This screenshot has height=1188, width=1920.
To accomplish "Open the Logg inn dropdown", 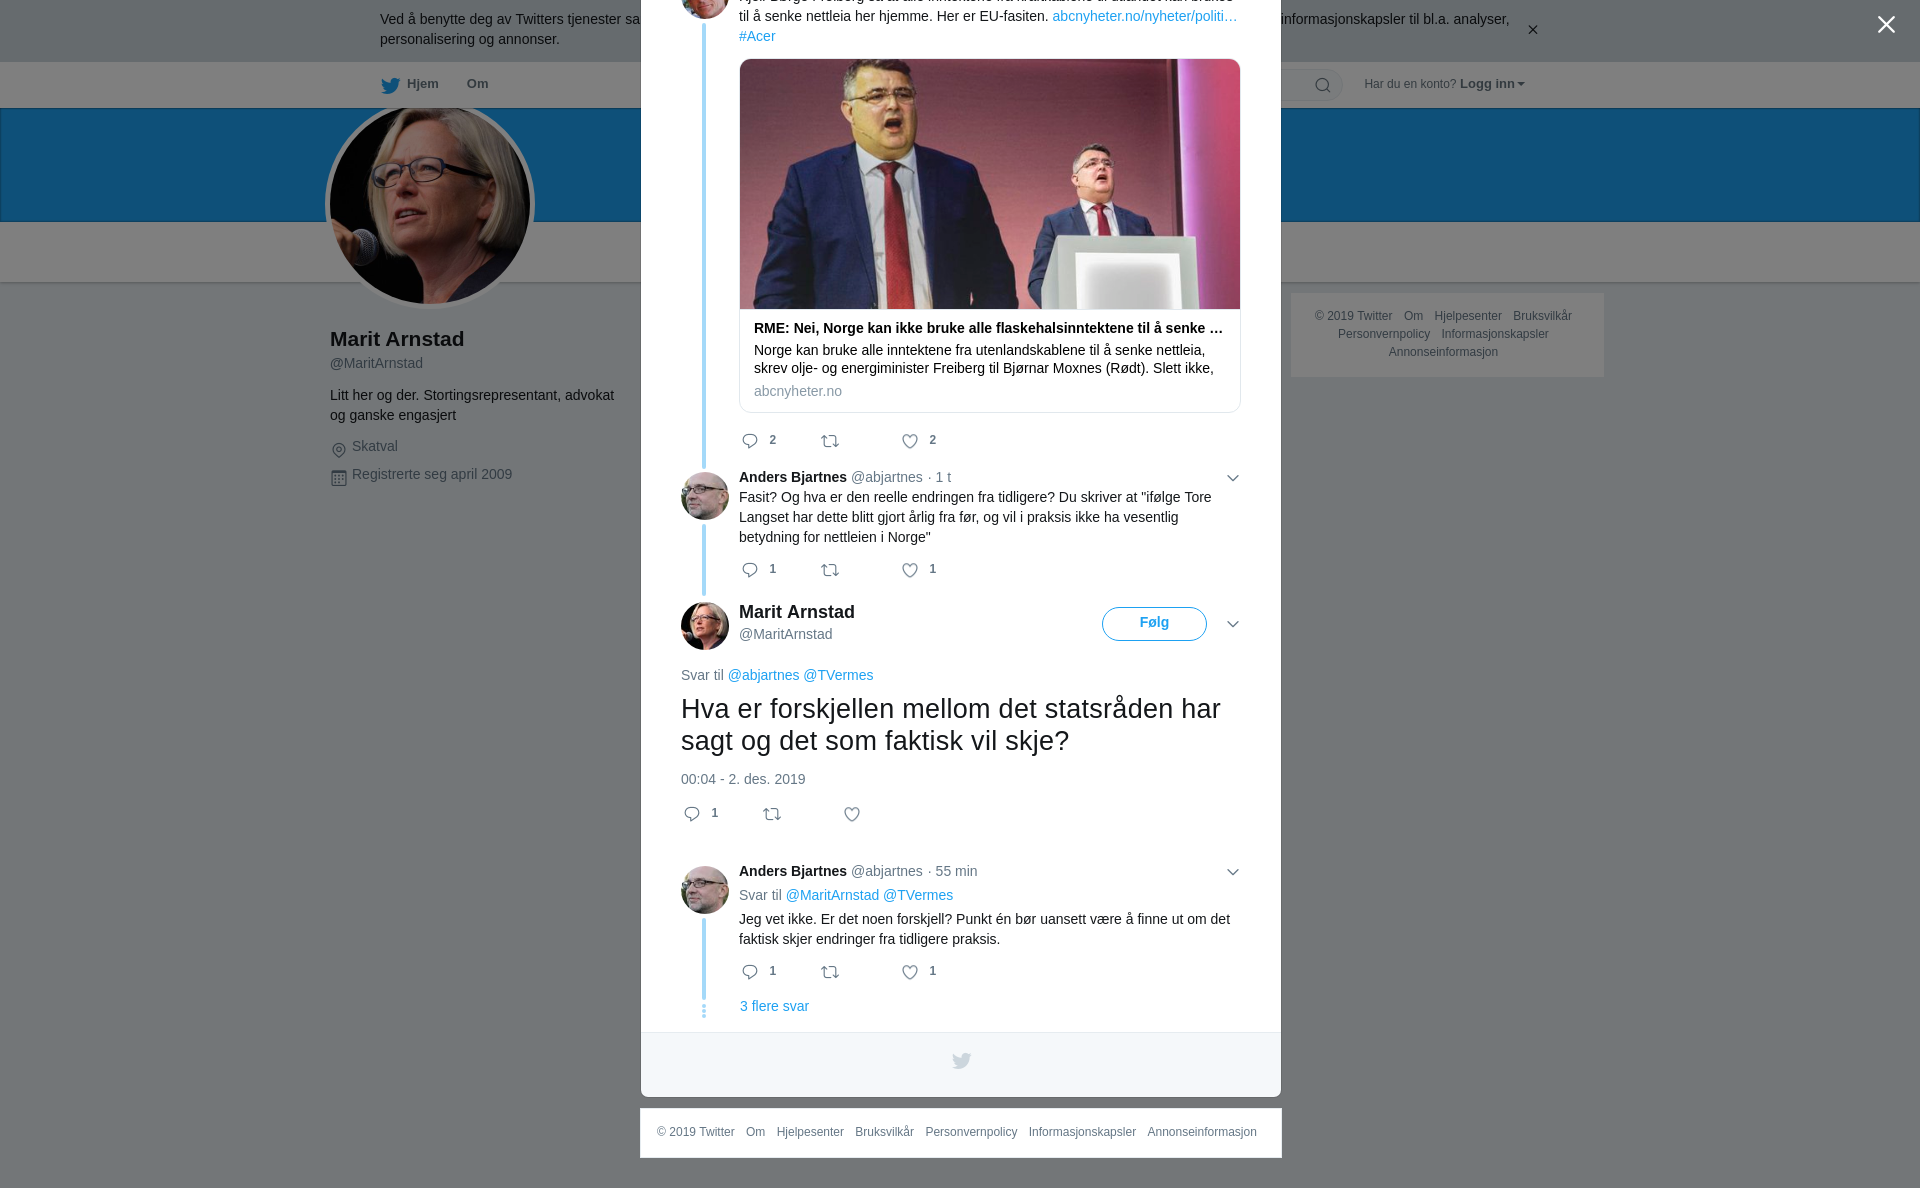I will pyautogui.click(x=1491, y=84).
